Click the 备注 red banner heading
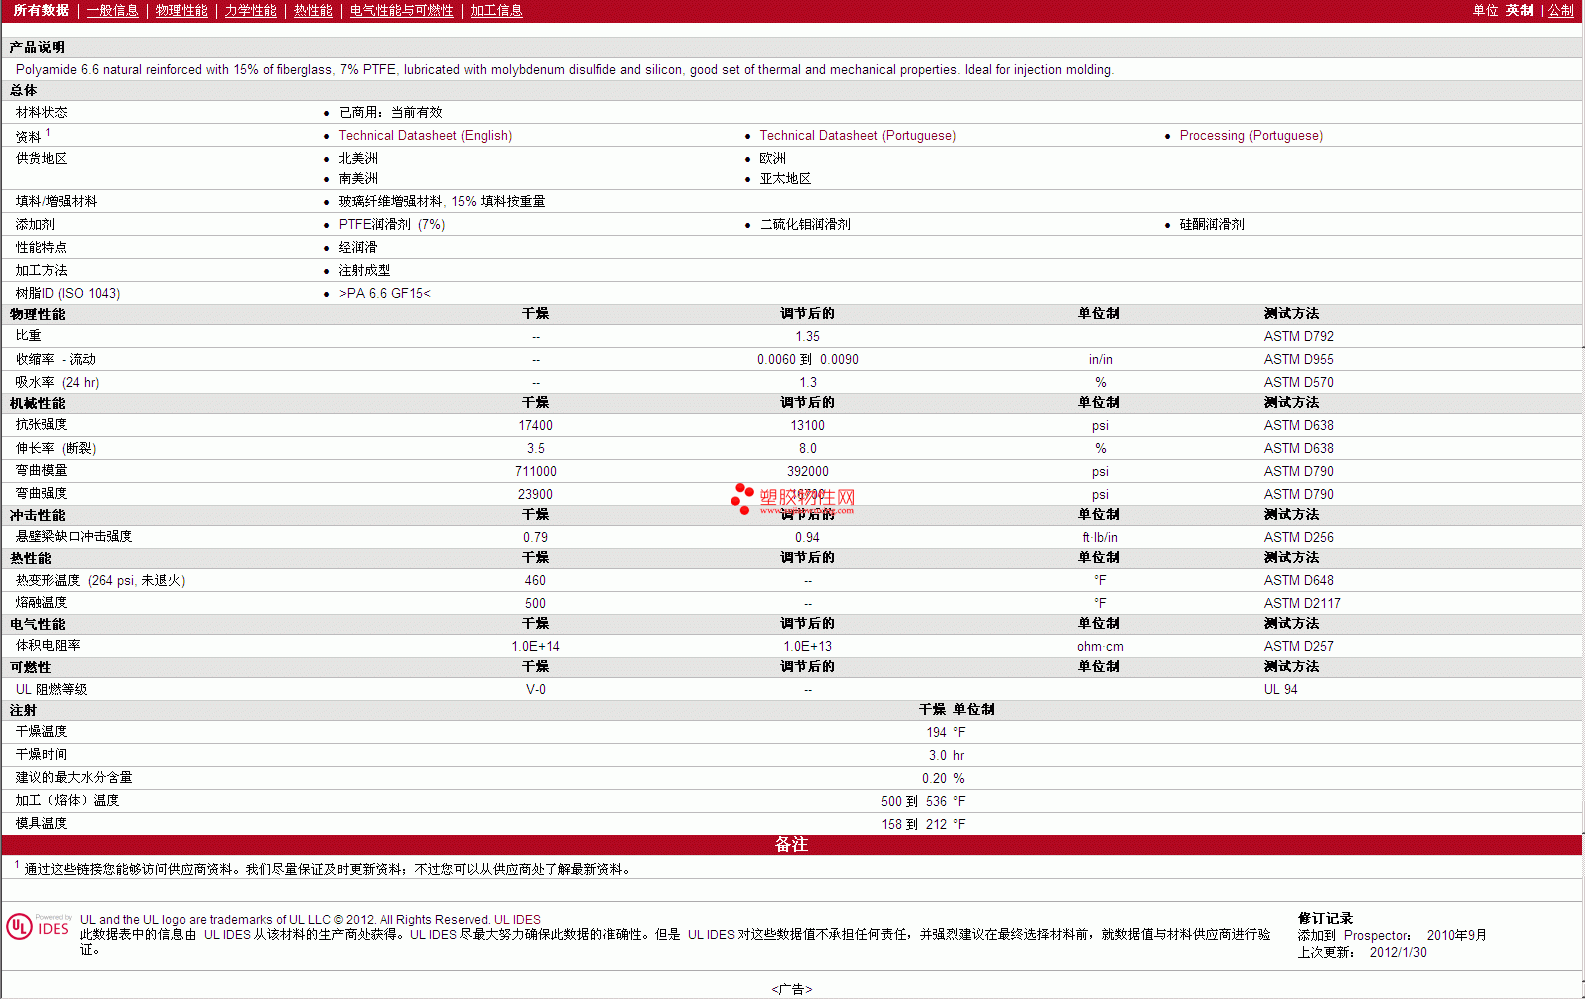Screen dimensions: 1585x999 pos(791,844)
